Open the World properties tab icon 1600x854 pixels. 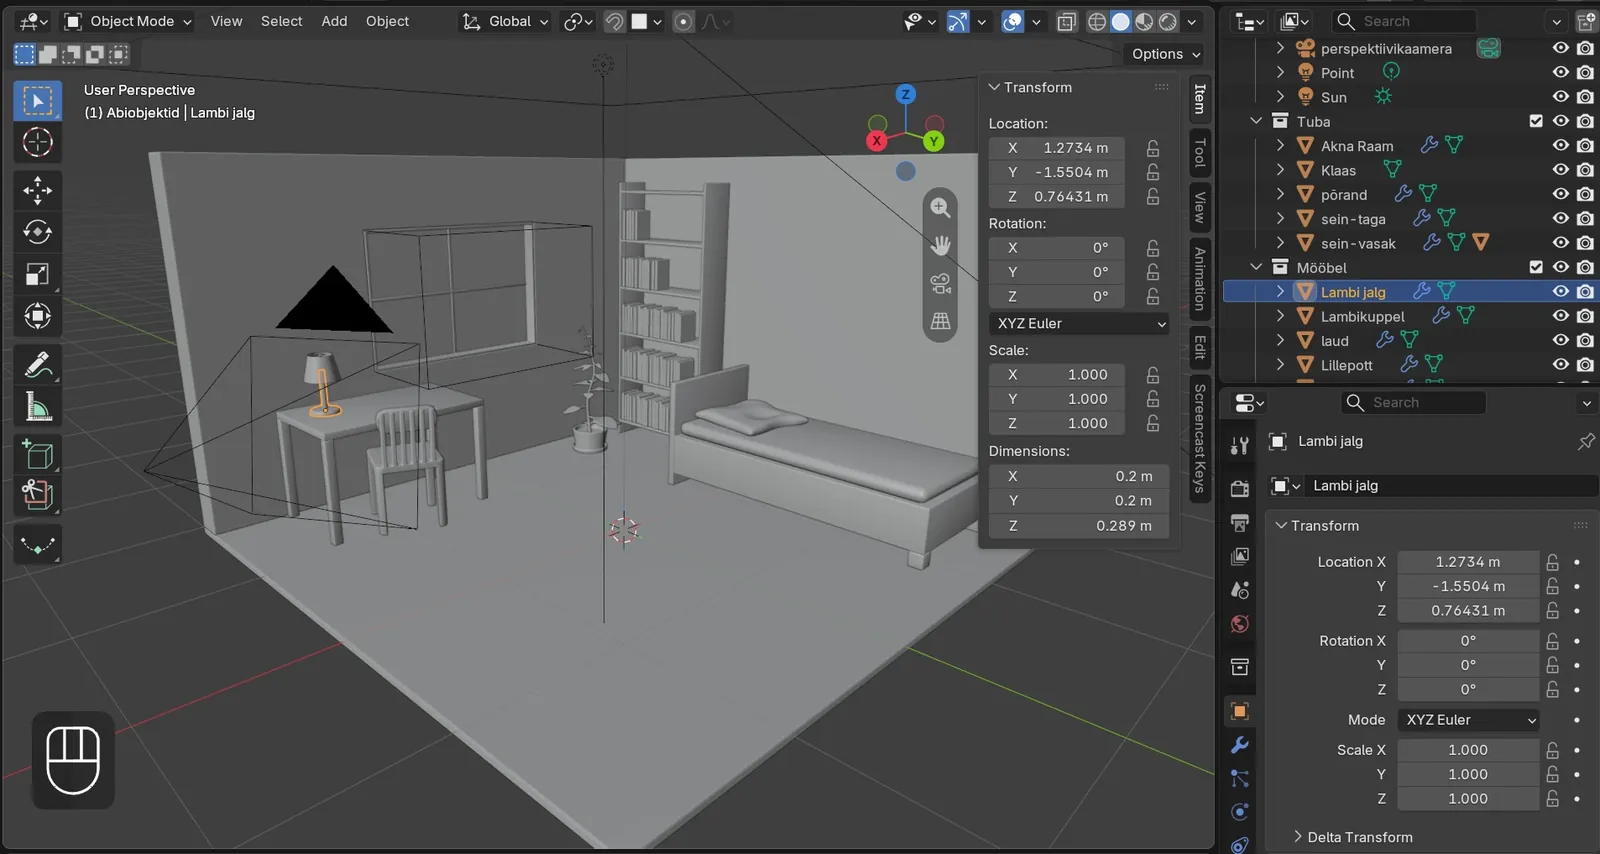[x=1240, y=624]
